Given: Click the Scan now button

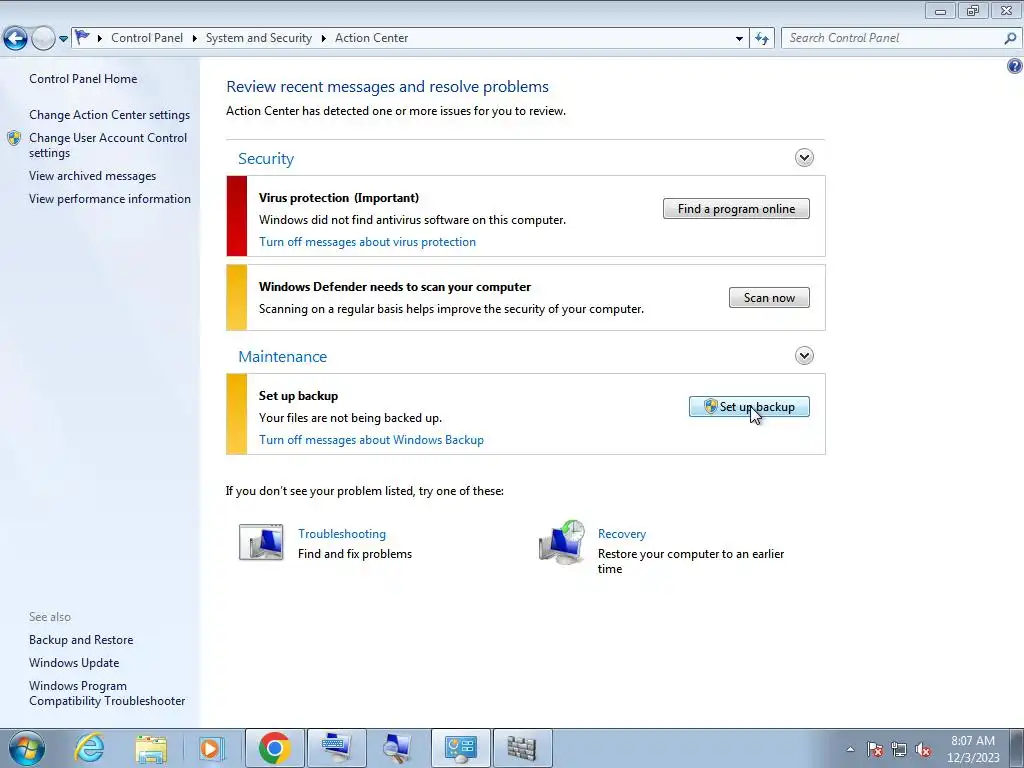Looking at the screenshot, I should point(769,298).
